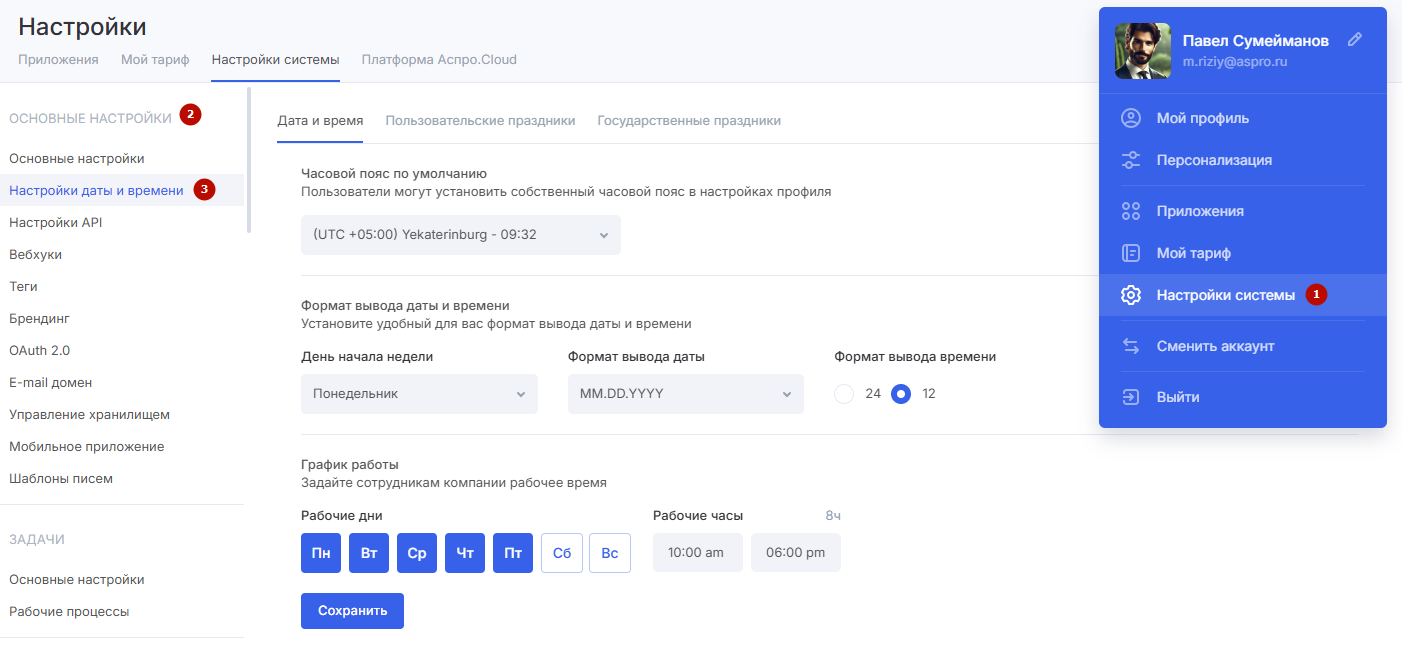Switch to the Государственные праздники tab
The width and height of the screenshot is (1402, 648).
coord(689,120)
